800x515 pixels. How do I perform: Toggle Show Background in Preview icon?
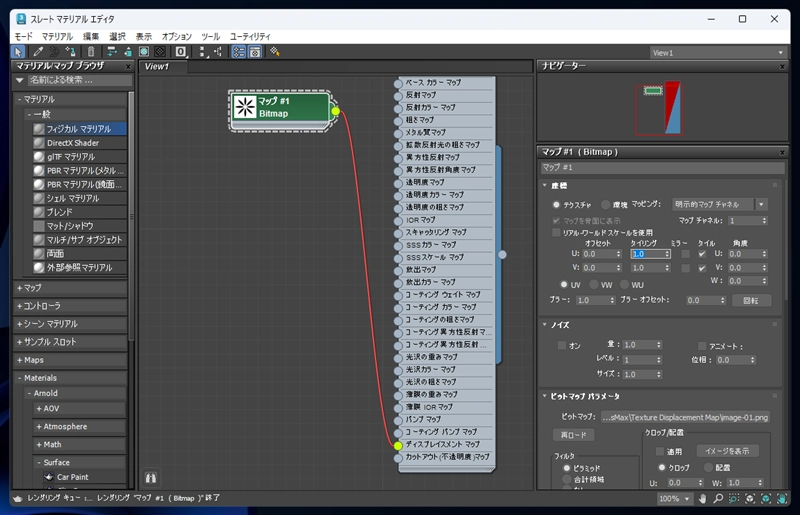160,52
